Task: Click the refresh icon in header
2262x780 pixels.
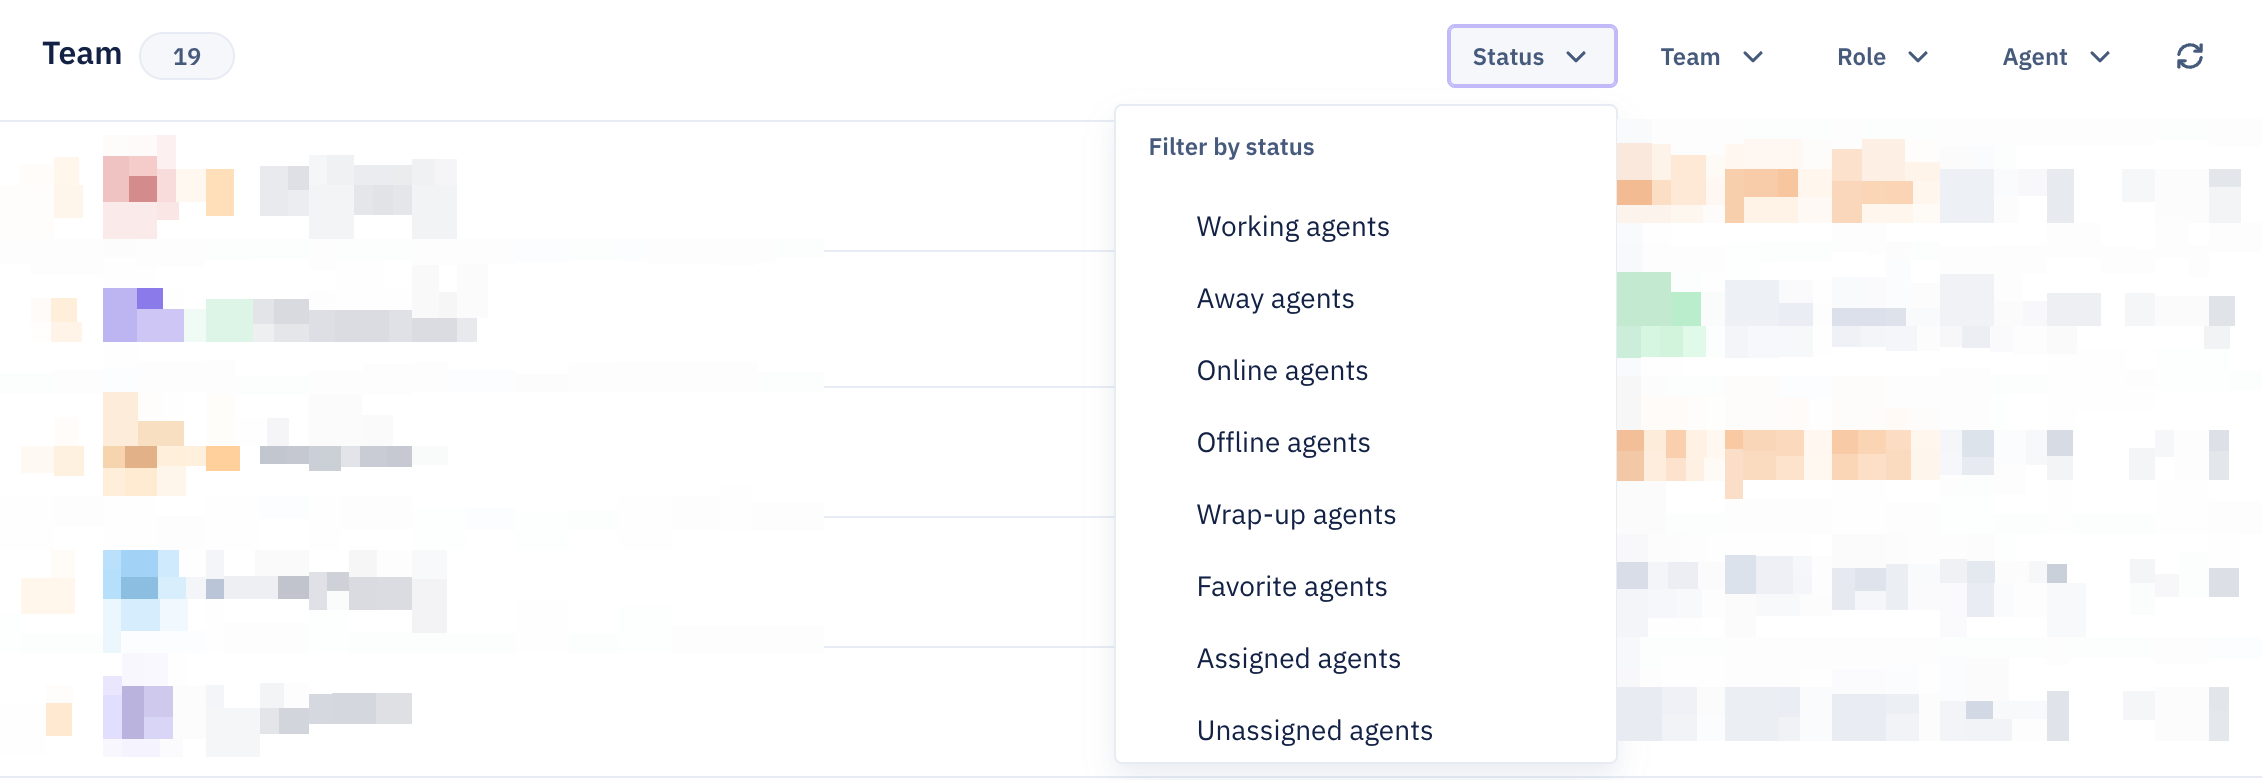Action: (x=2189, y=56)
